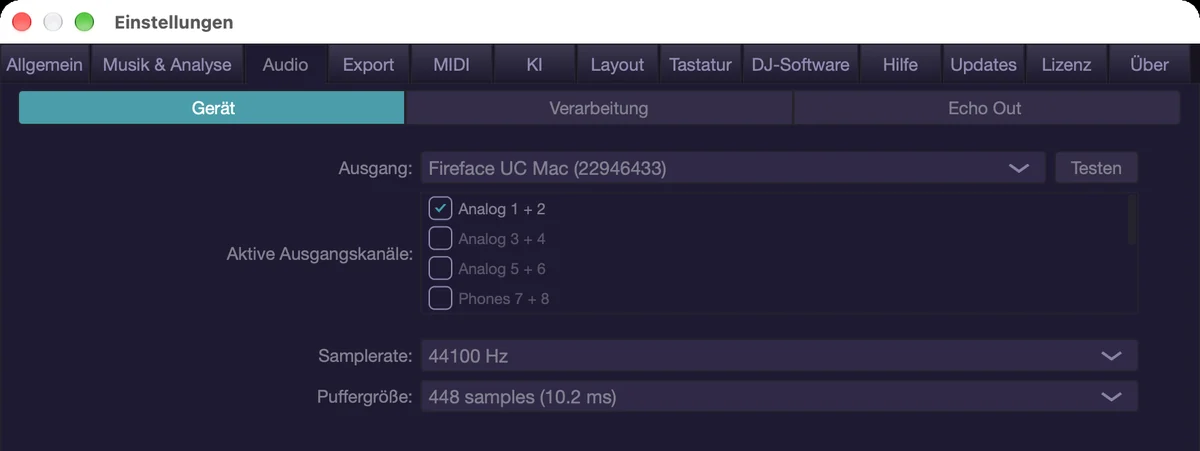
Task: Close the Einstellungen window
Action: coord(22,22)
